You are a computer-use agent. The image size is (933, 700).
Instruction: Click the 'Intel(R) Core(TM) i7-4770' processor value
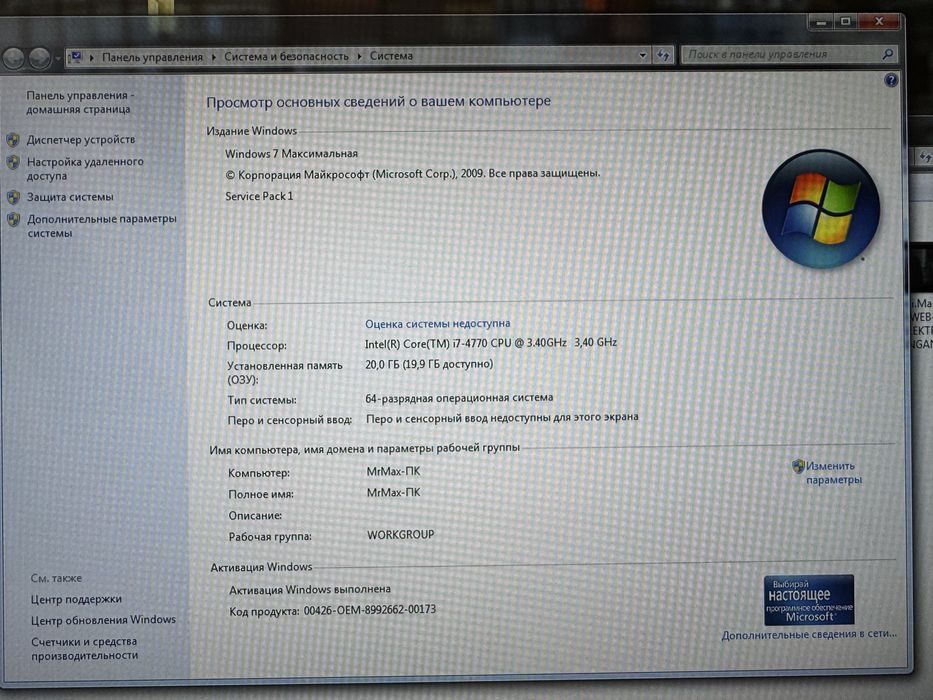point(491,343)
